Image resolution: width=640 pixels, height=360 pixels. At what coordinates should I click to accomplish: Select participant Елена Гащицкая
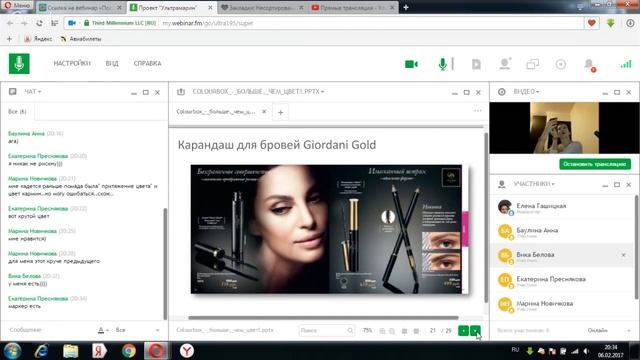[562, 207]
